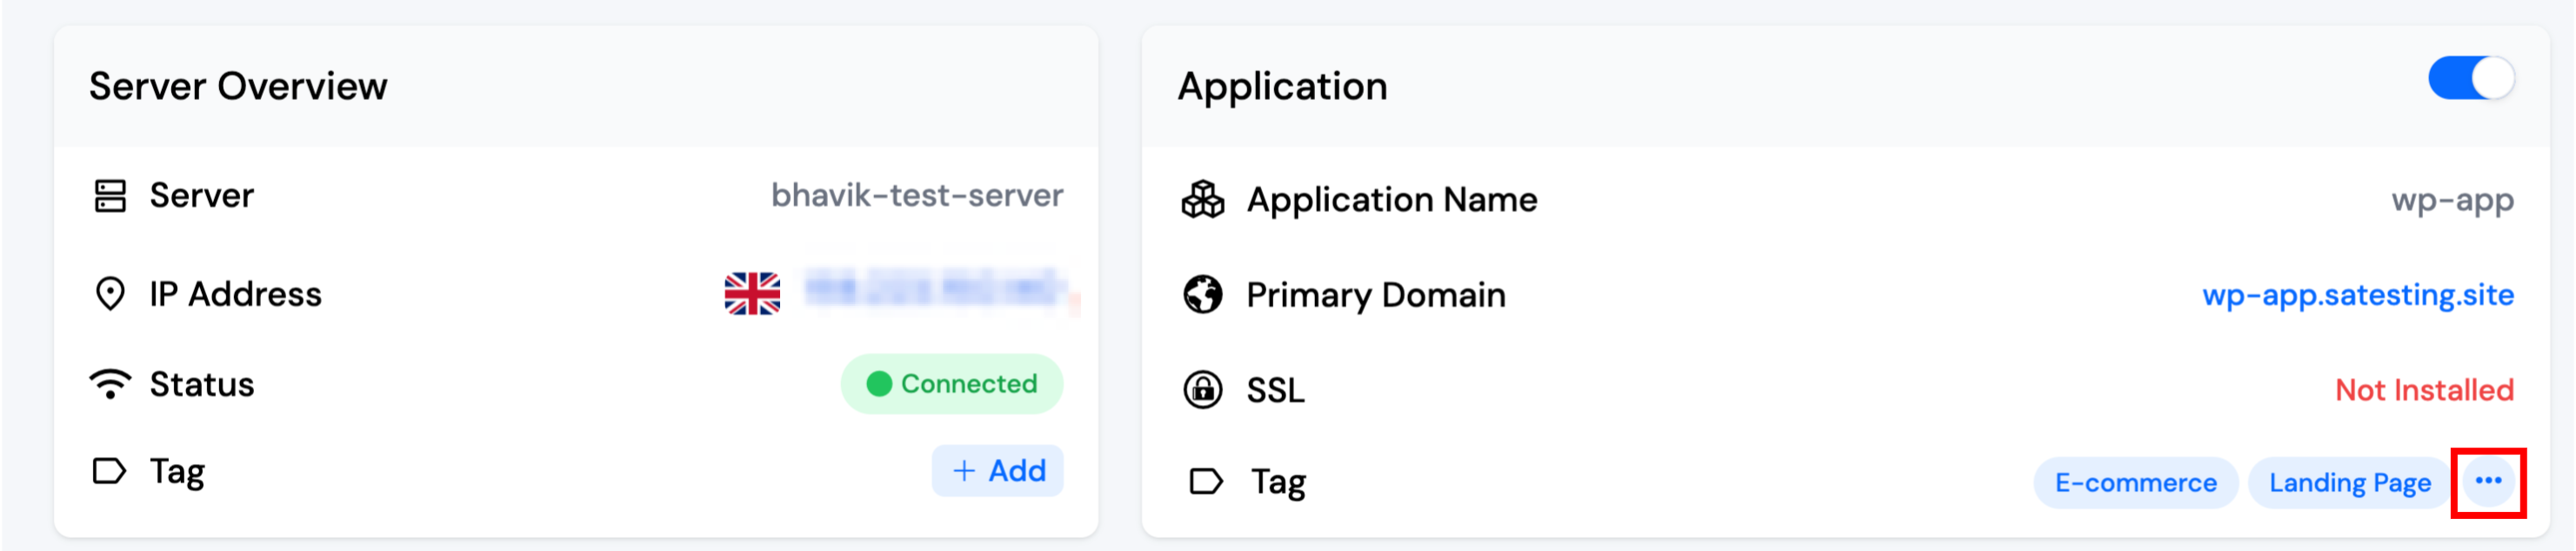Select the E-commerce tag chip
The width and height of the screenshot is (2576, 551).
point(2135,483)
